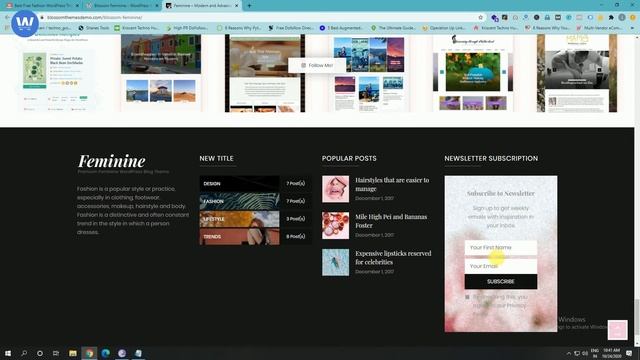
Task: Open the Mile High Pei and Bananas Foster post
Action: tap(391, 221)
